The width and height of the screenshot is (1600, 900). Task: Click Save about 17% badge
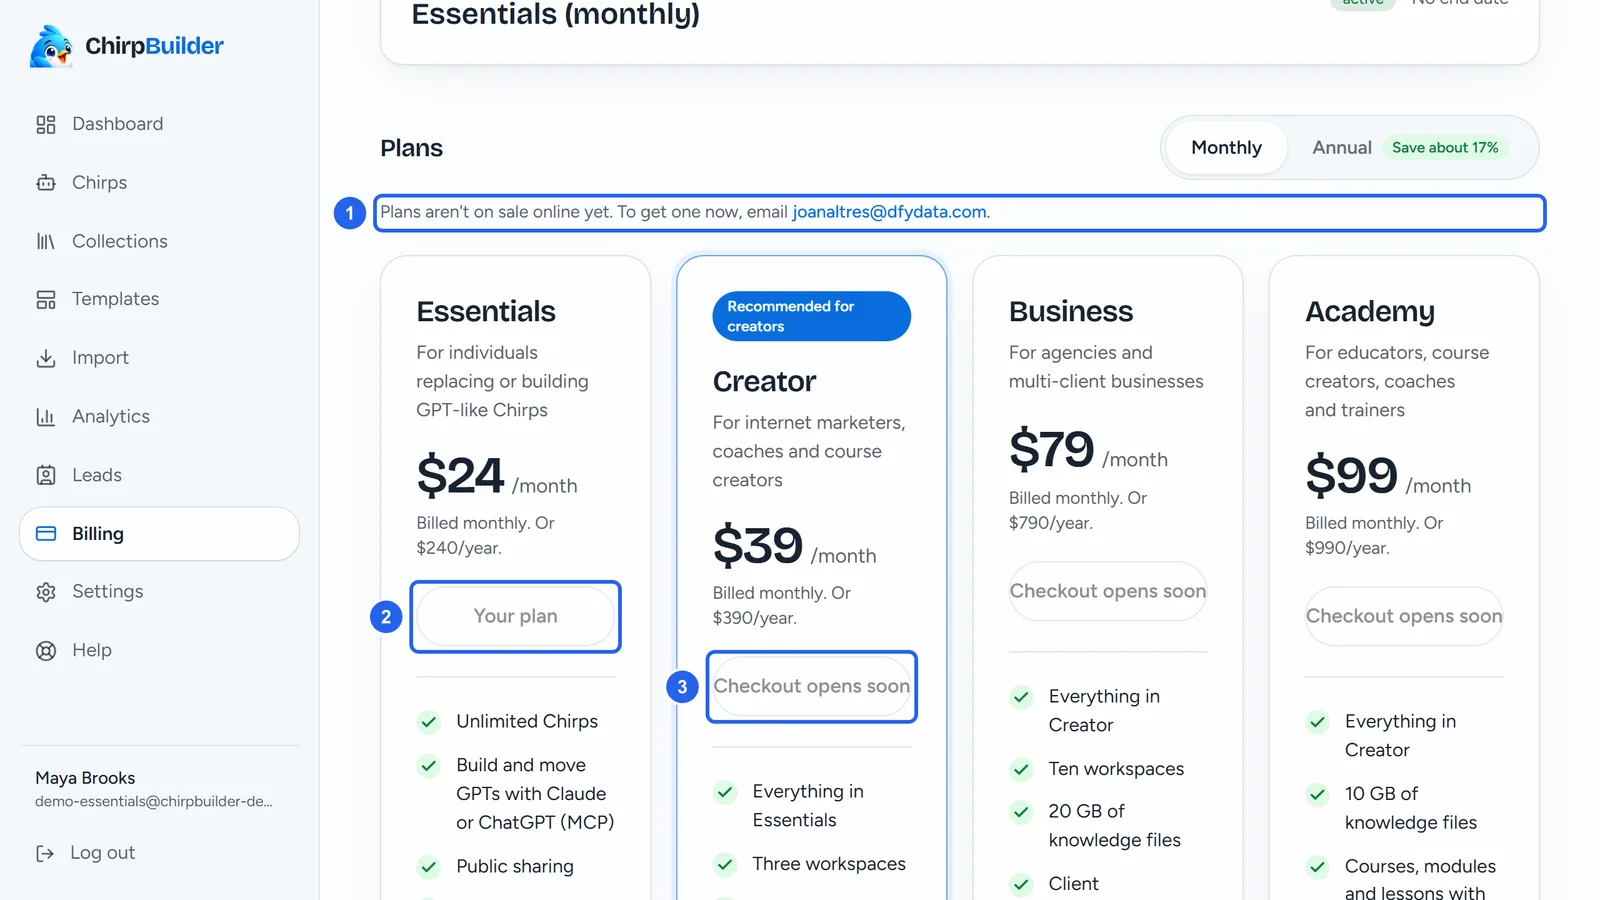[1445, 148]
